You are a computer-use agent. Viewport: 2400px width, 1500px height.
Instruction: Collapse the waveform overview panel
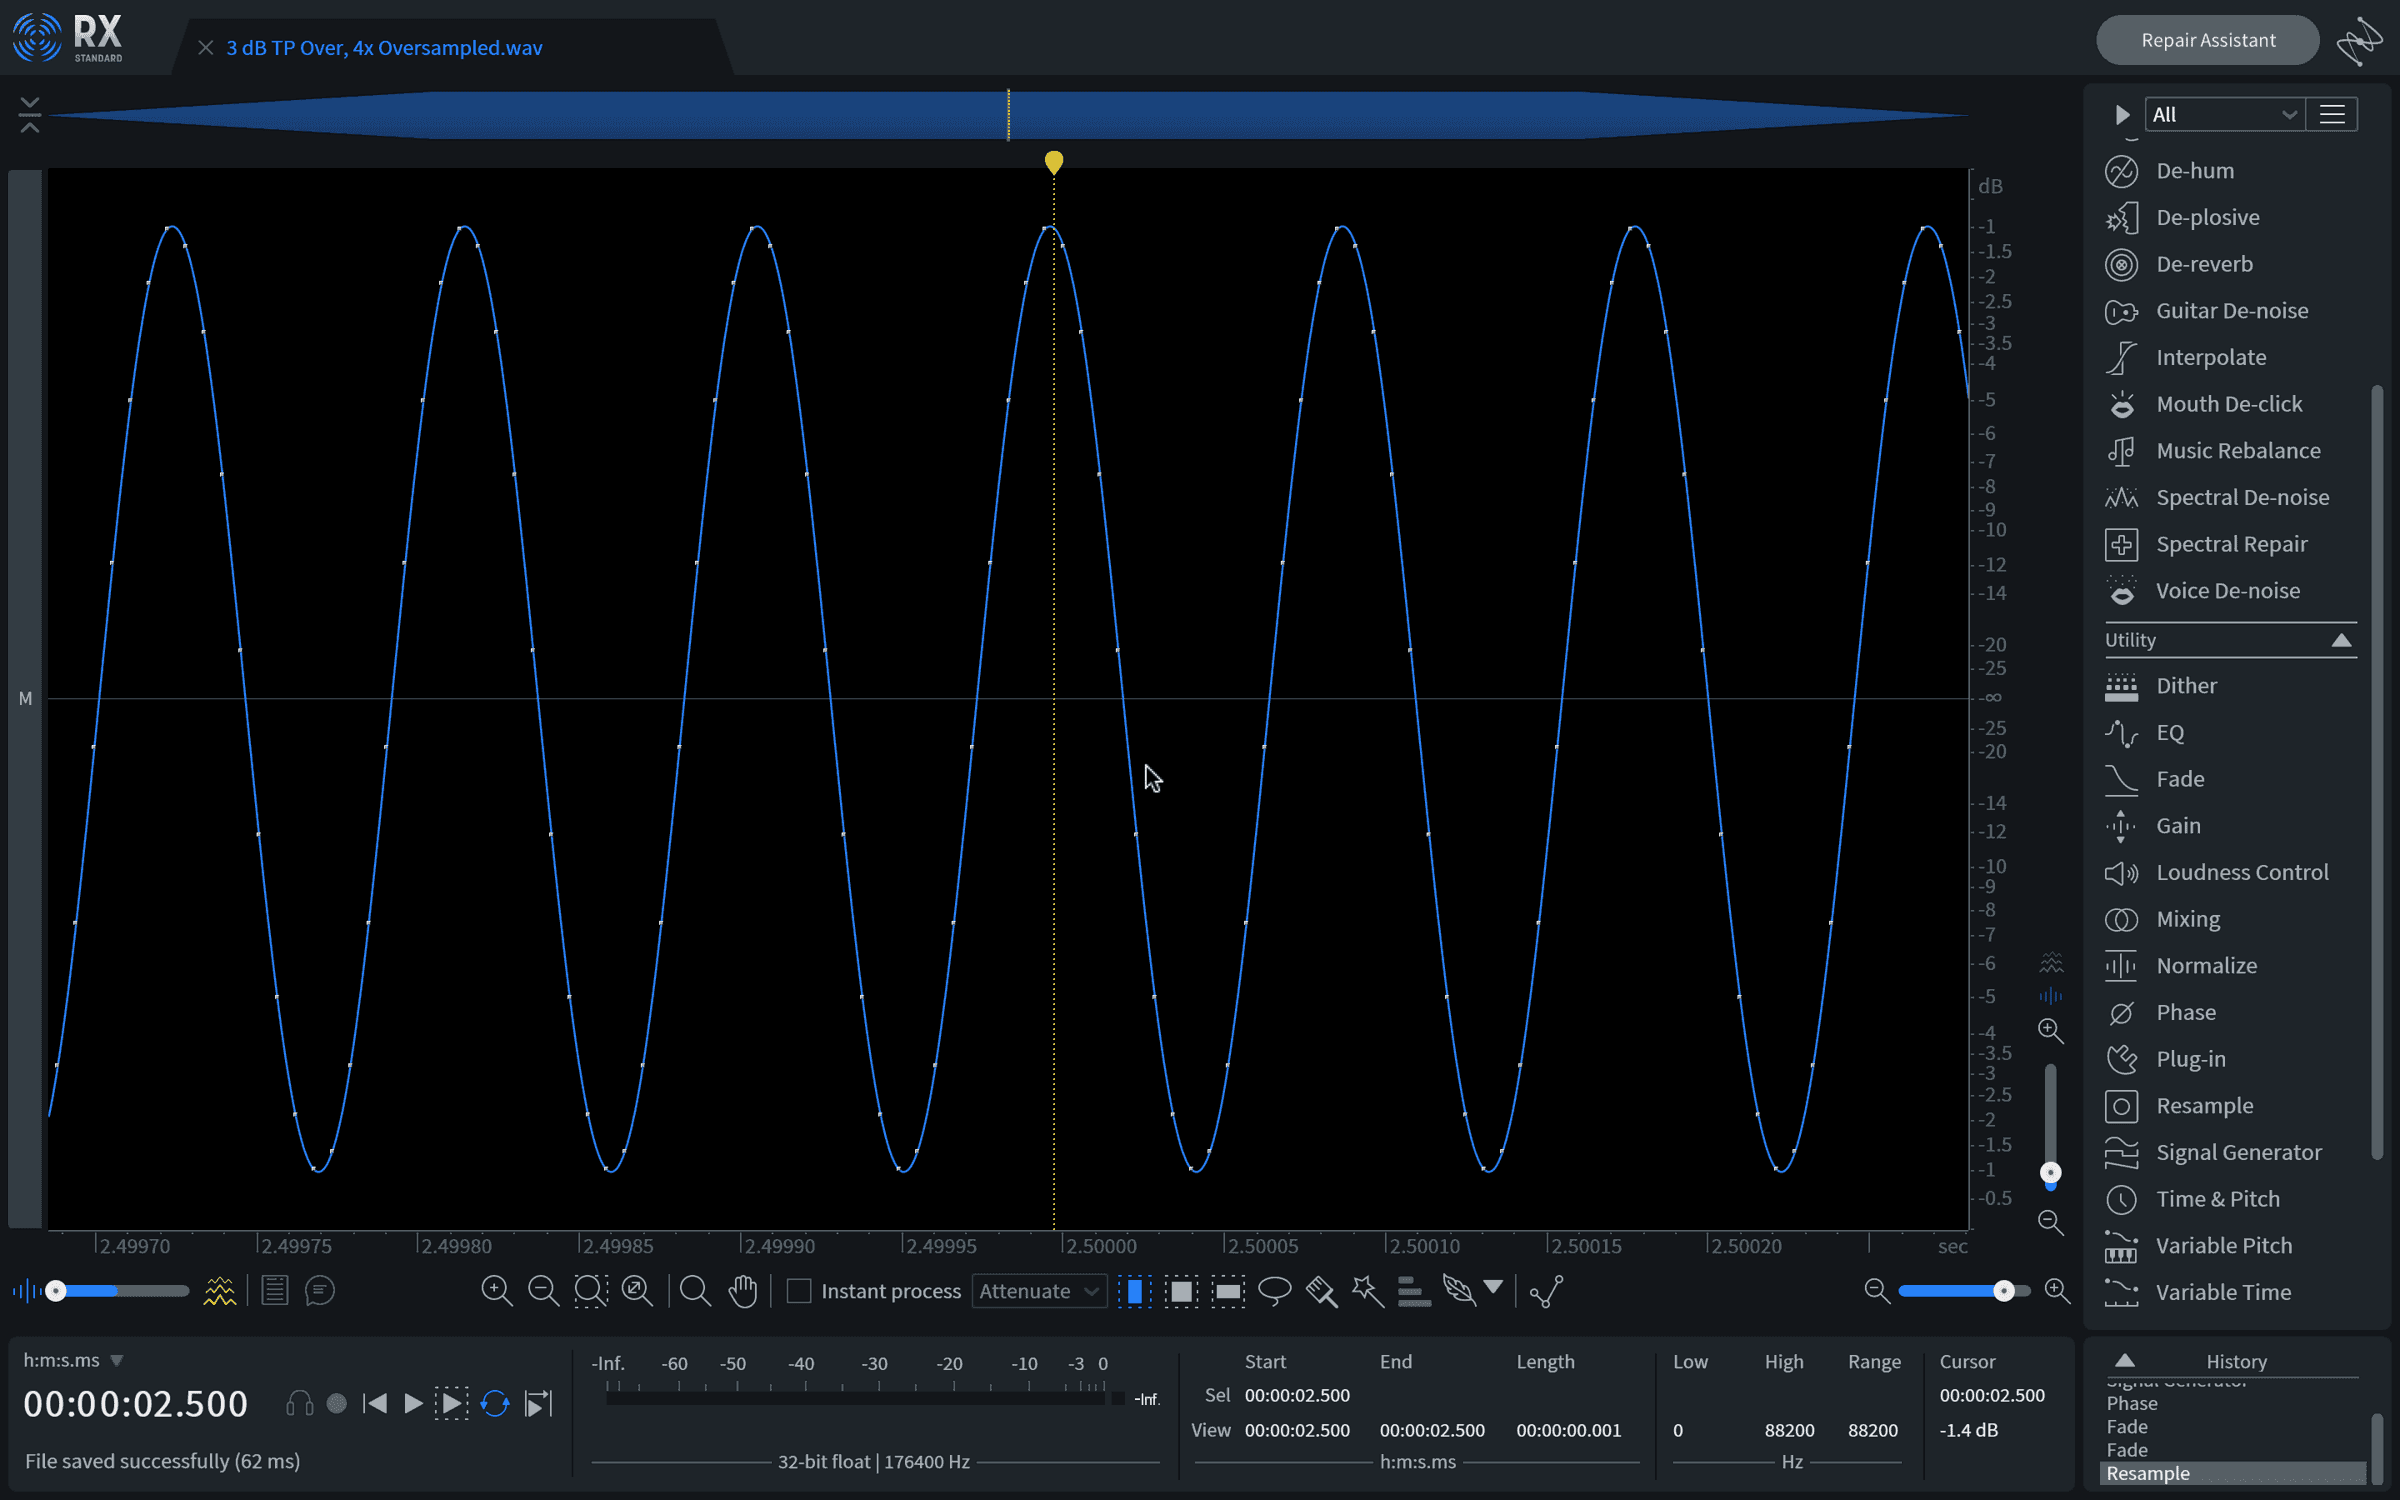click(29, 115)
